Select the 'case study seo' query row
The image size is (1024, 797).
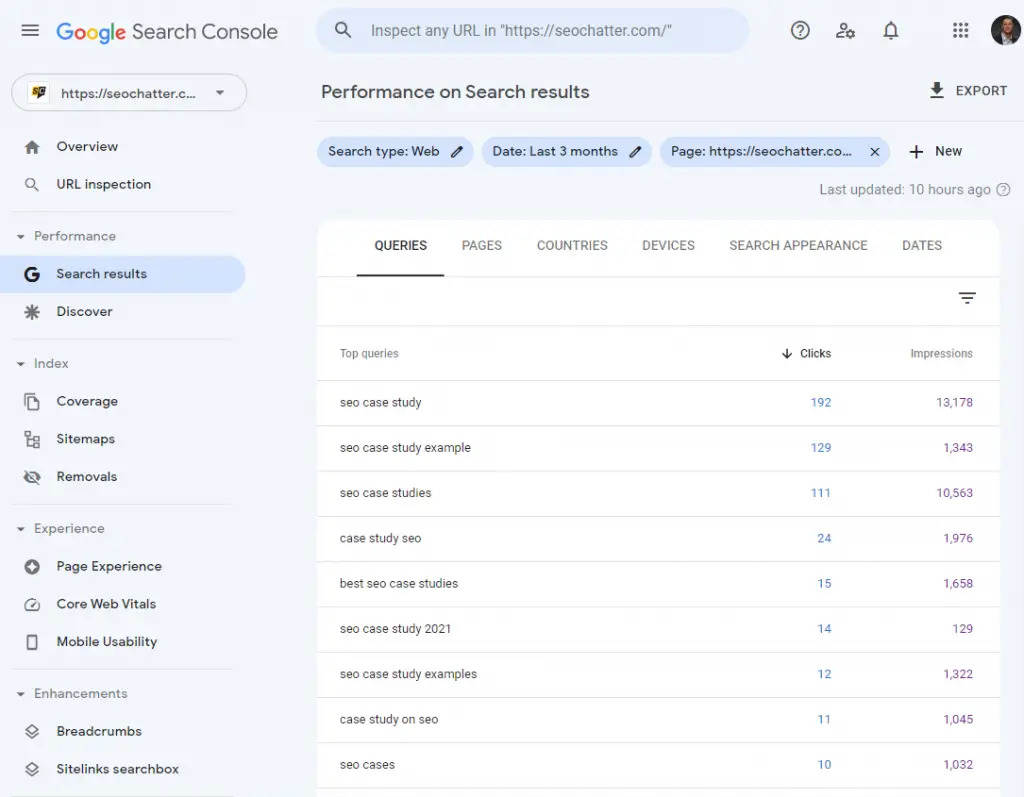click(658, 539)
